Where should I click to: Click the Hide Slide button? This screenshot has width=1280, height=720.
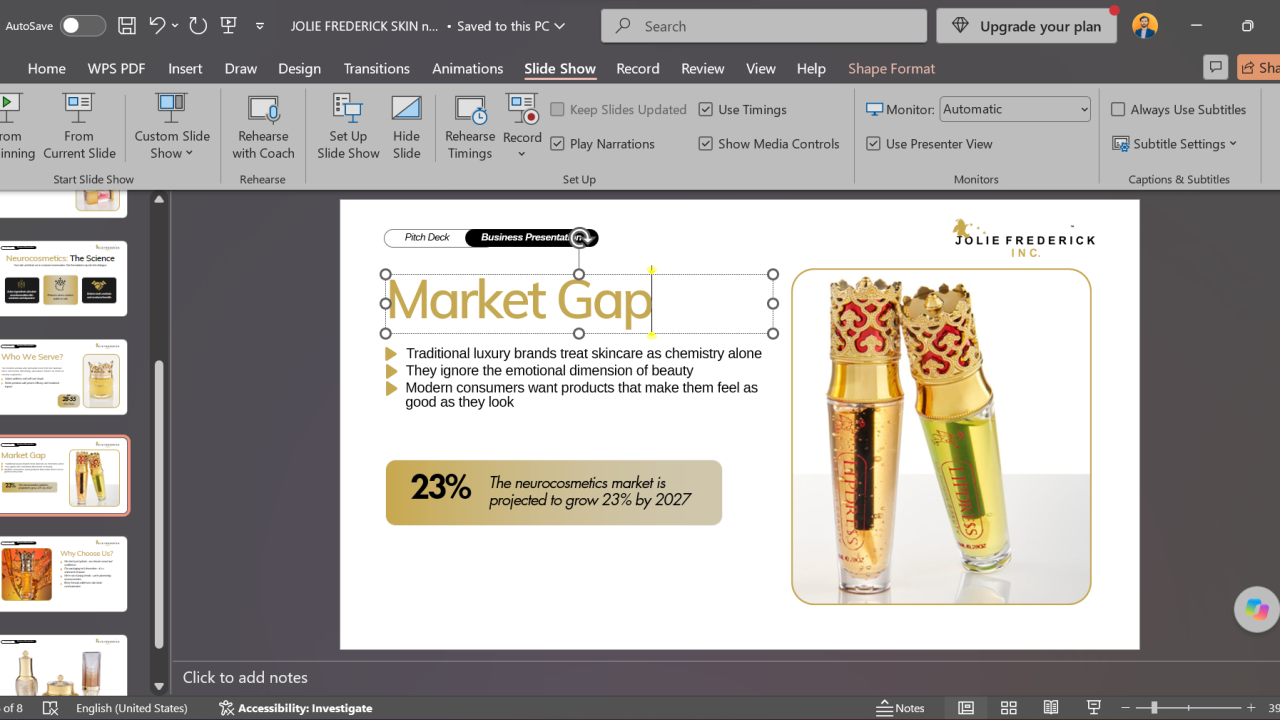click(x=406, y=127)
